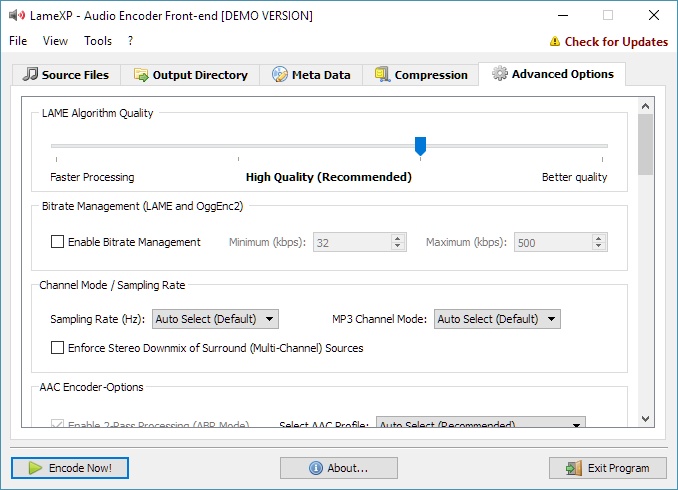Click the About... button
This screenshot has width=678, height=490.
tap(339, 468)
